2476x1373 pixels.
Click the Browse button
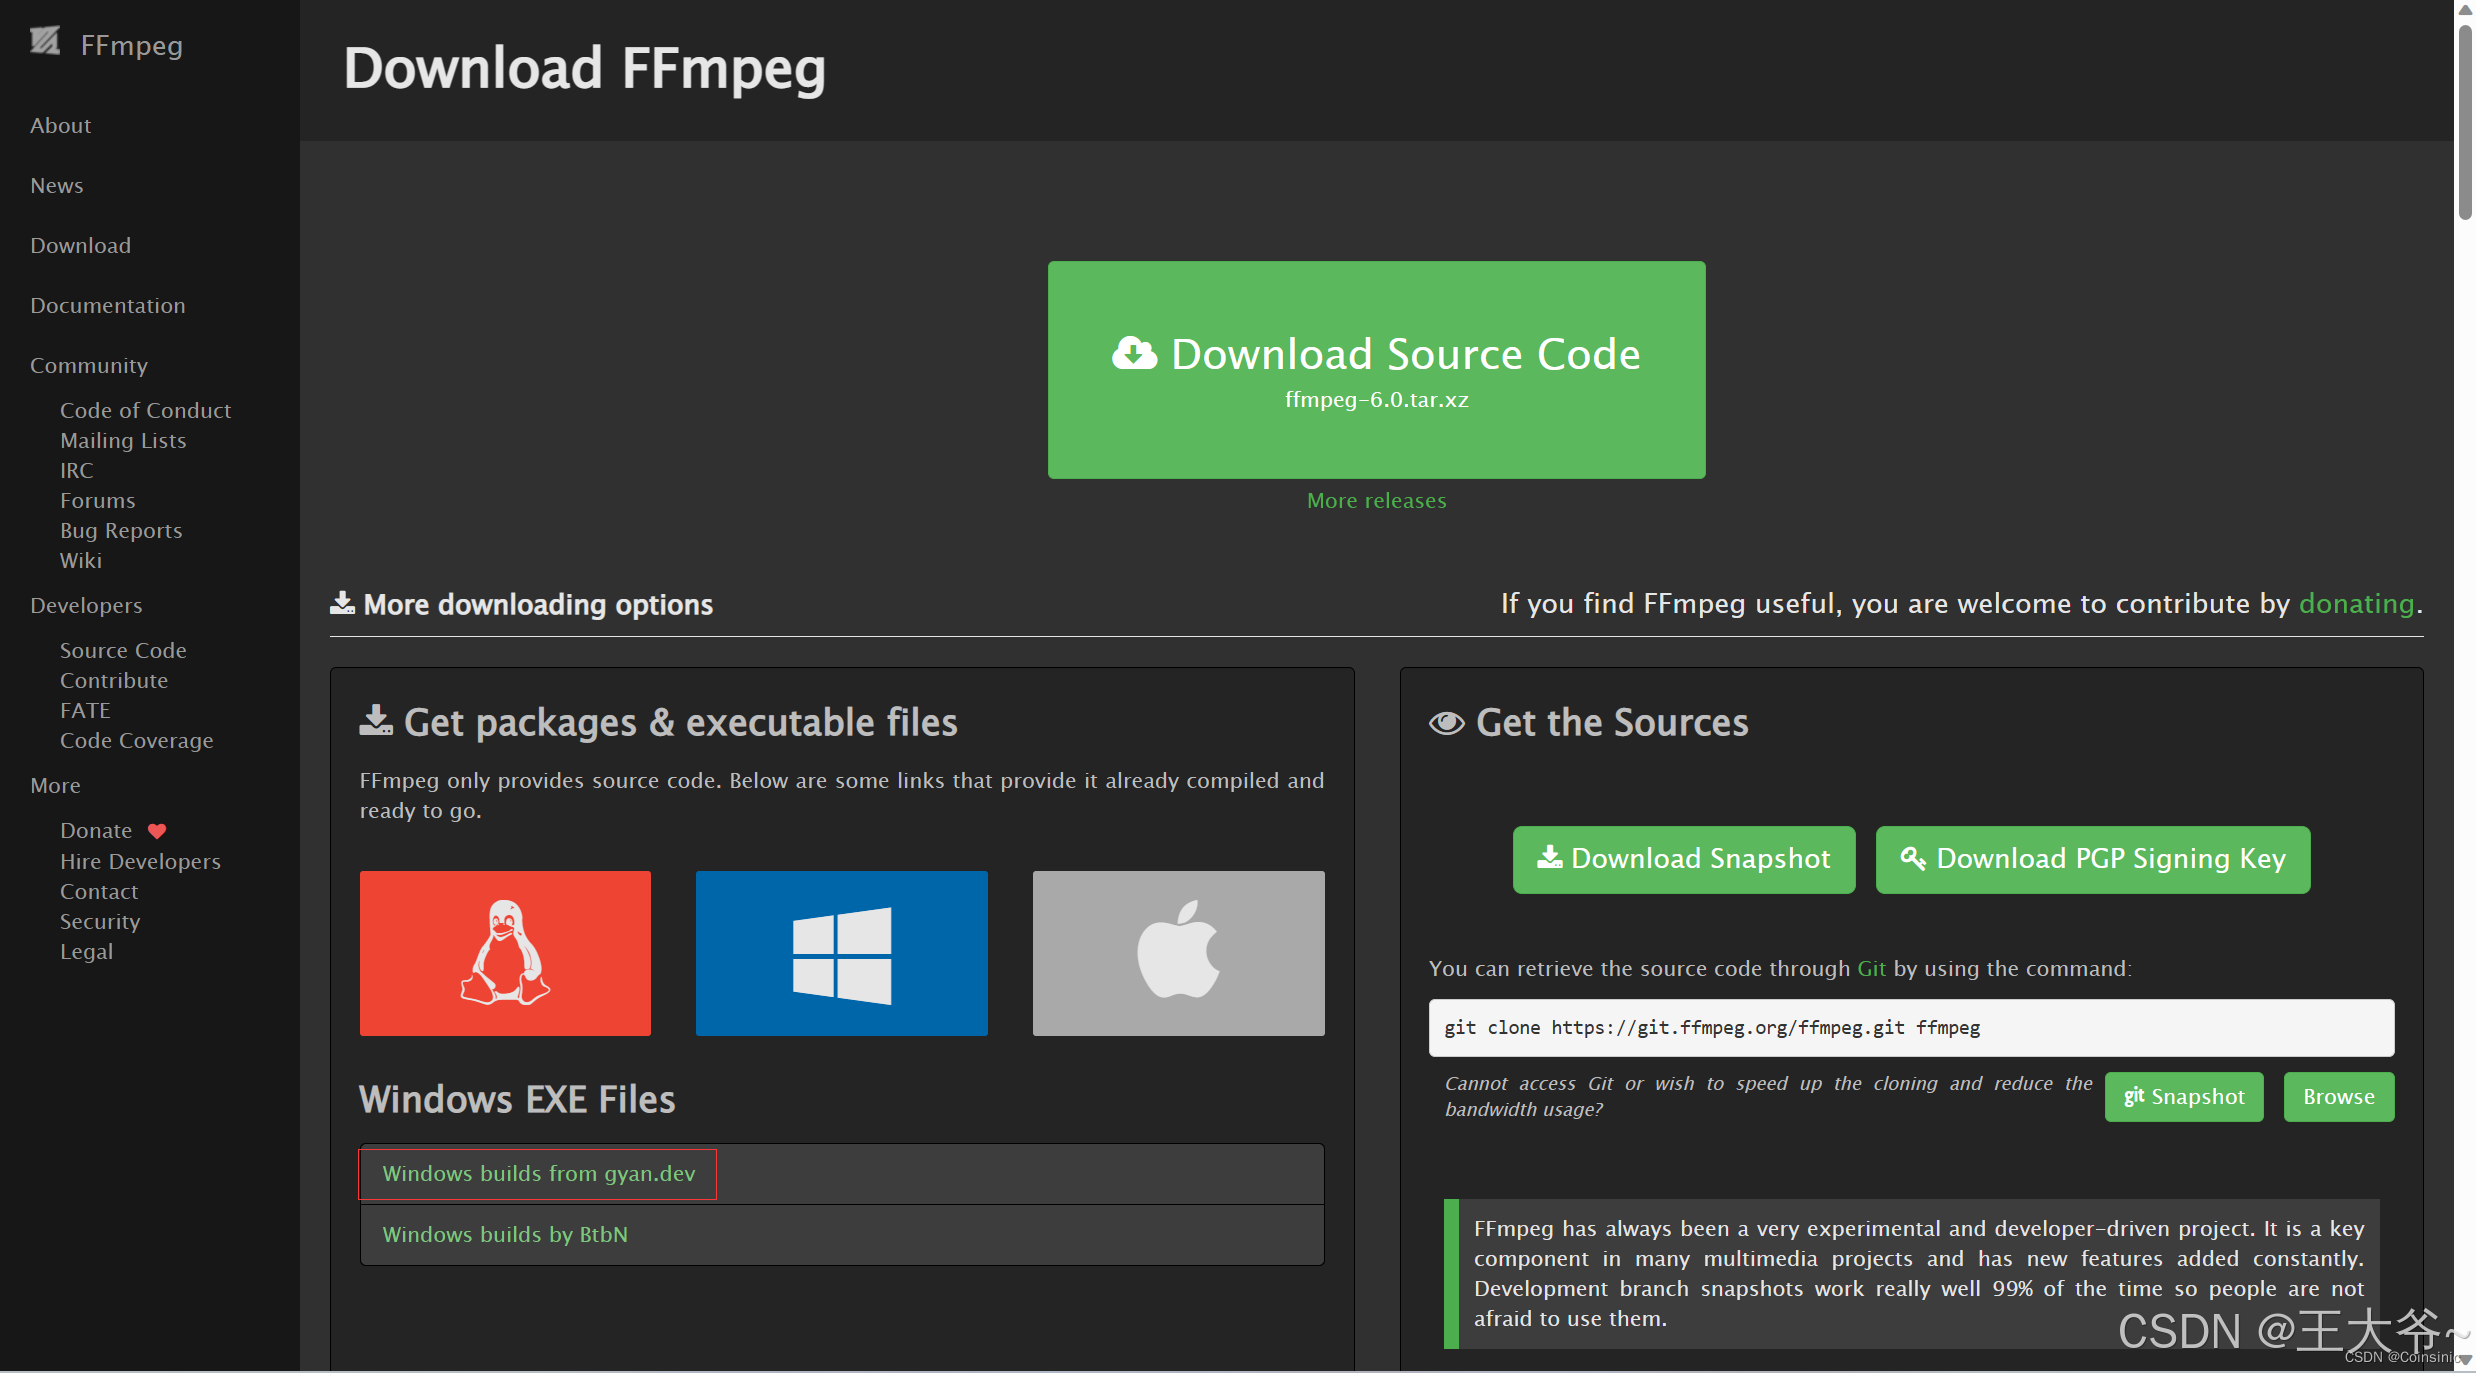pos(2338,1097)
